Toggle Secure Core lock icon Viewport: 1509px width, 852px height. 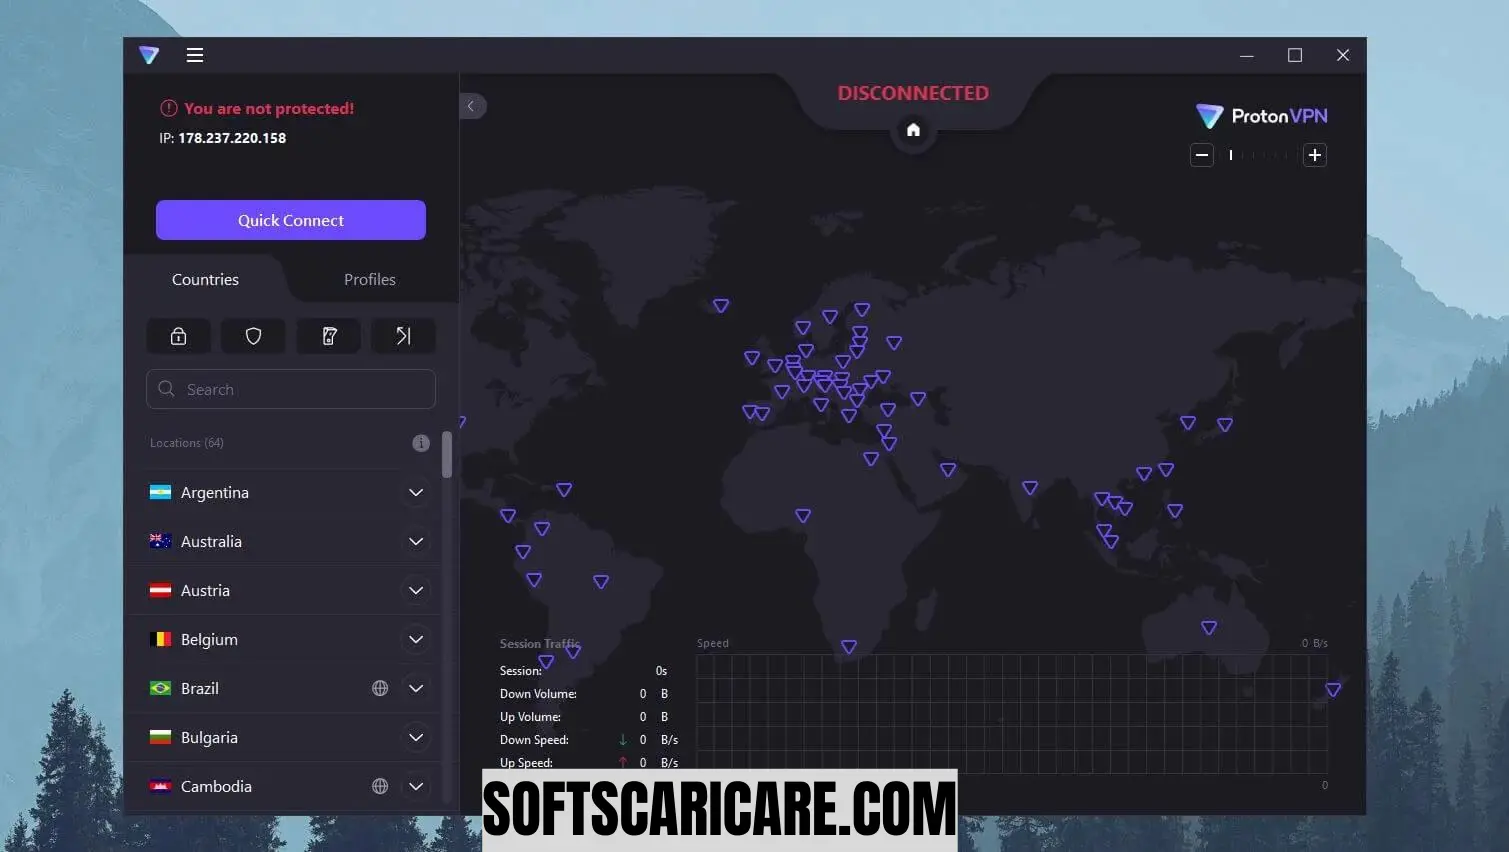(x=178, y=336)
